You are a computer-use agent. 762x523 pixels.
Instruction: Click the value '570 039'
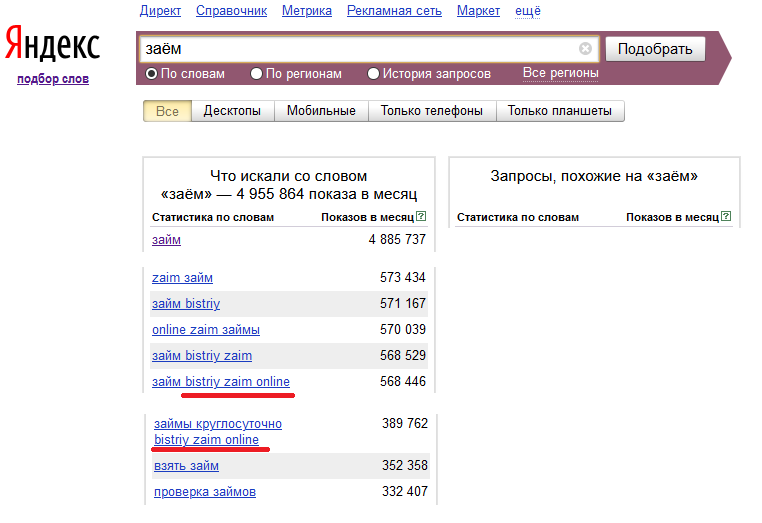coord(403,330)
